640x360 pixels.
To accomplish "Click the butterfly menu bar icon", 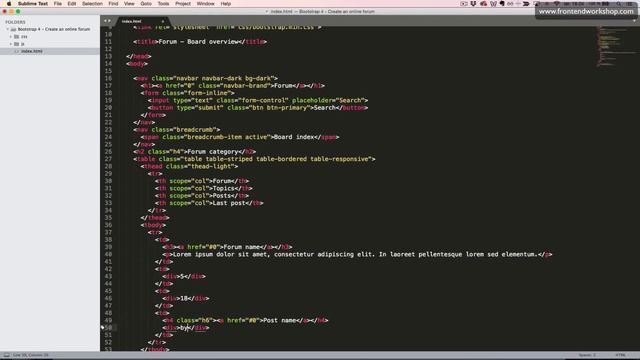I will (493, 4).
